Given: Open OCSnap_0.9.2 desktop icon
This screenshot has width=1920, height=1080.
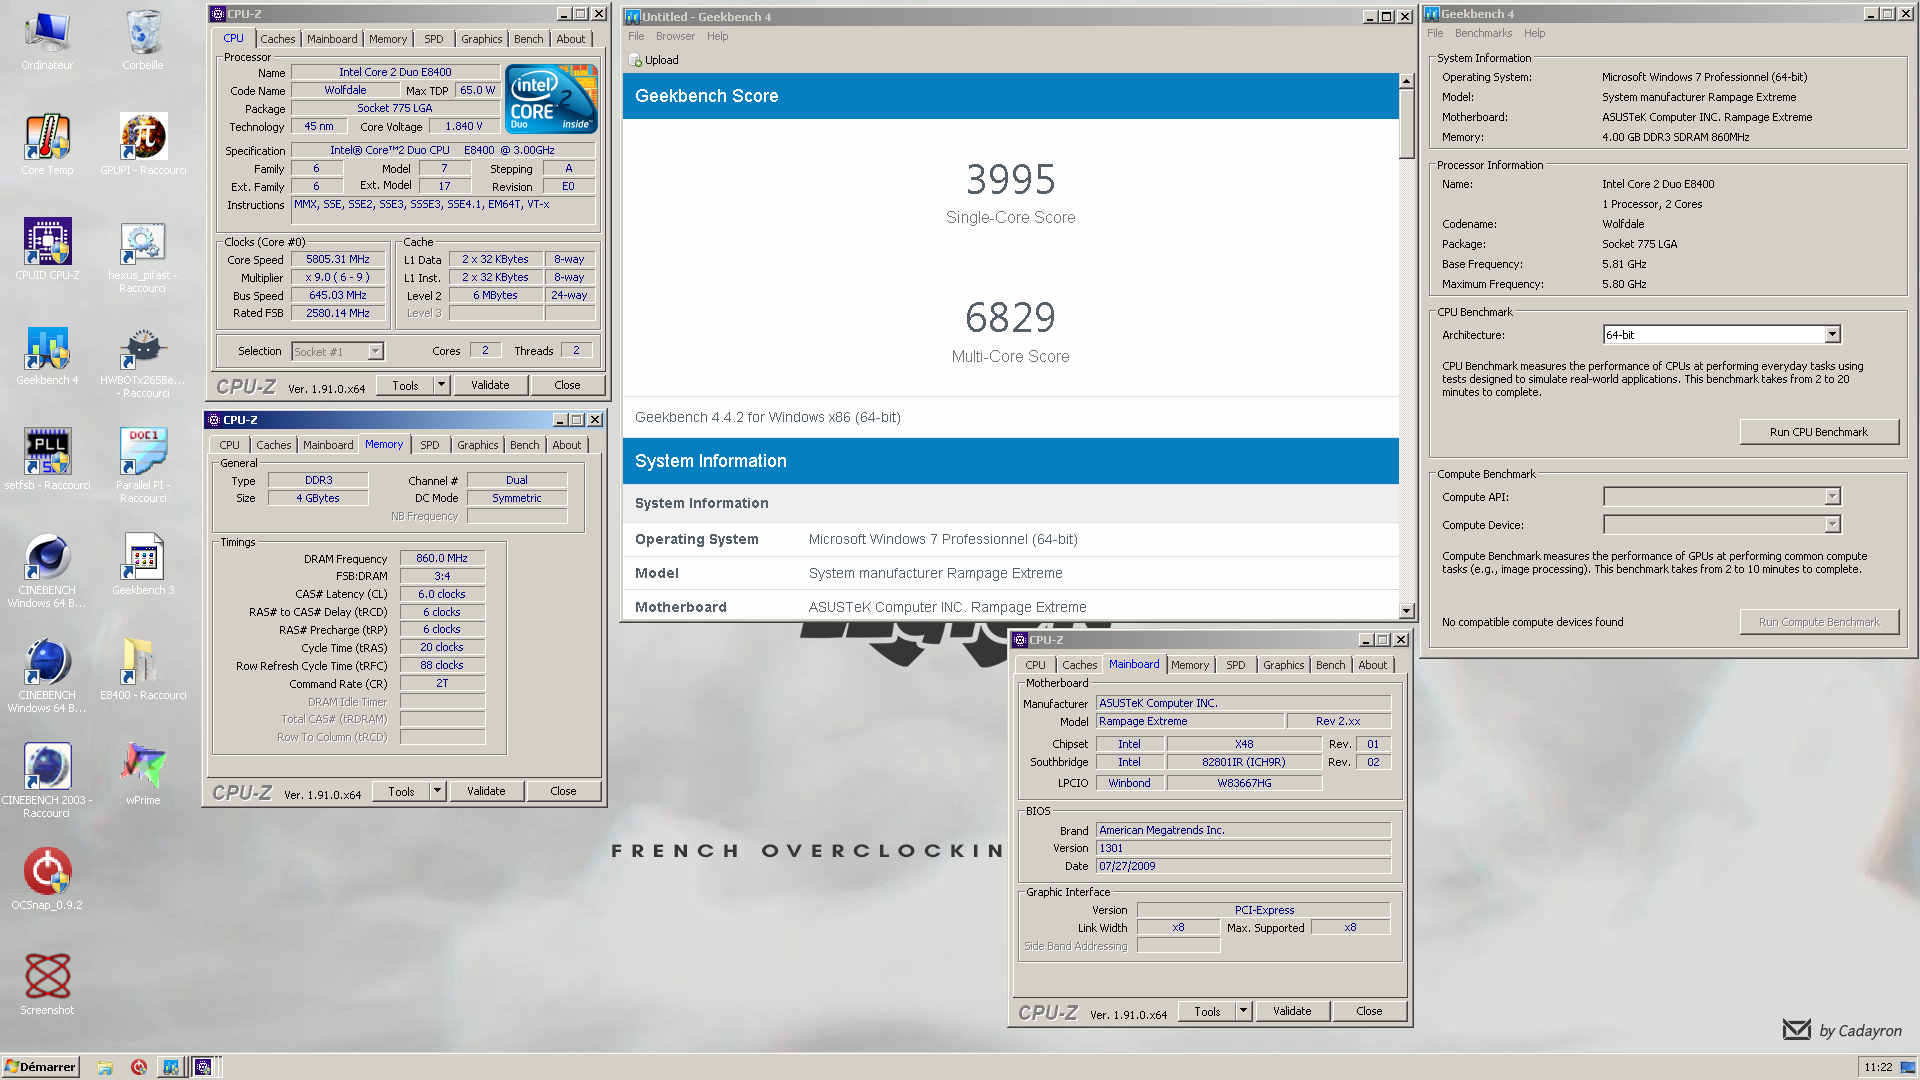Looking at the screenshot, I should (47, 880).
